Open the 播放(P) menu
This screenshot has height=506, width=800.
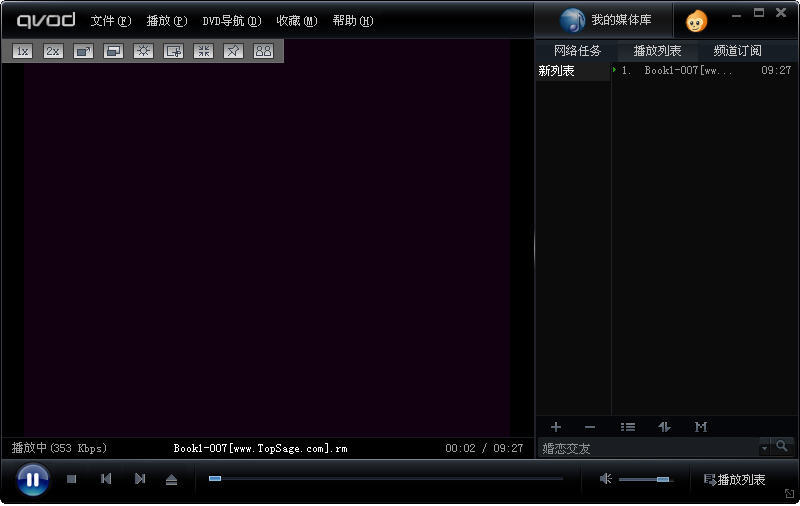[x=167, y=21]
